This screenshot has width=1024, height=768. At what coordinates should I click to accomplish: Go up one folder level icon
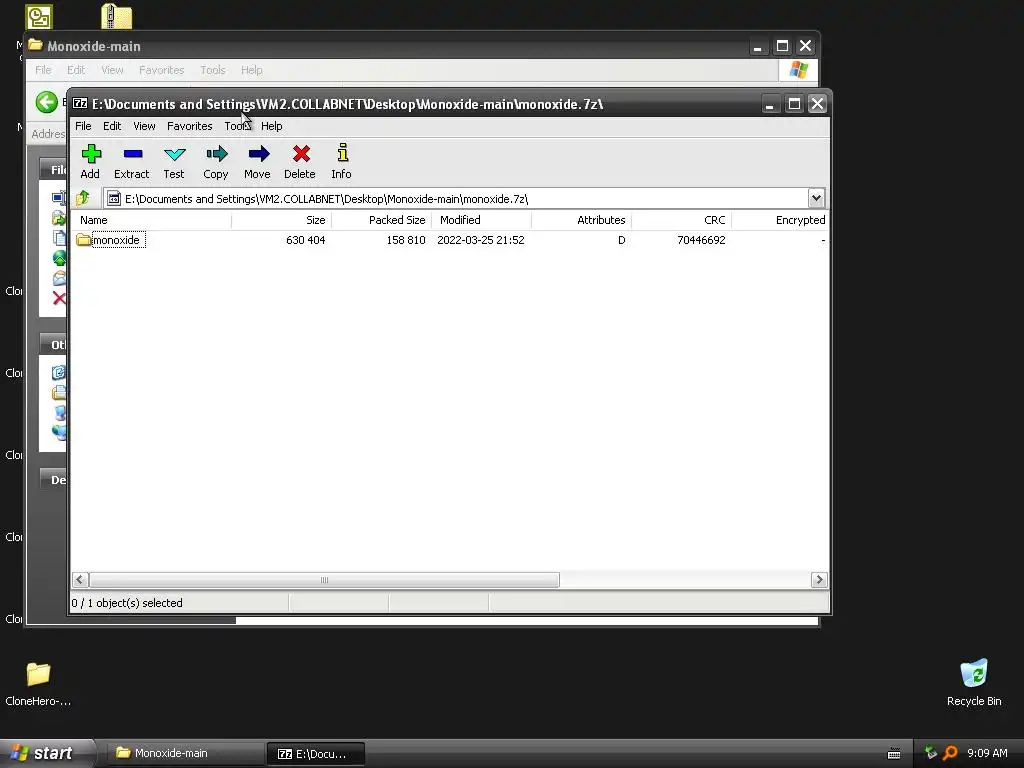click(x=83, y=198)
